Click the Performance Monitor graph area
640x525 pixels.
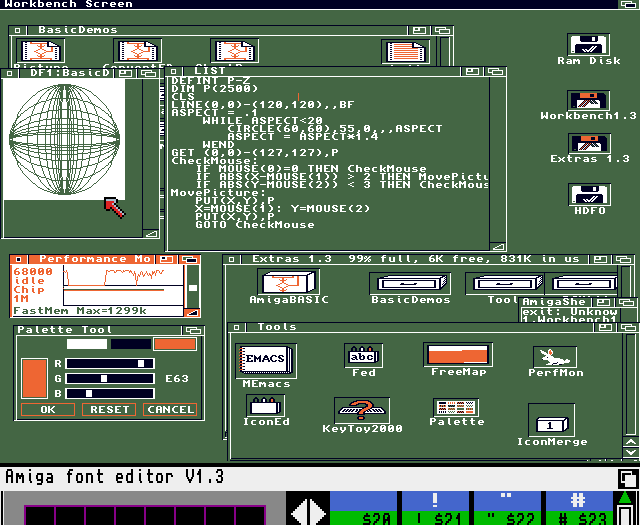[x=123, y=285]
